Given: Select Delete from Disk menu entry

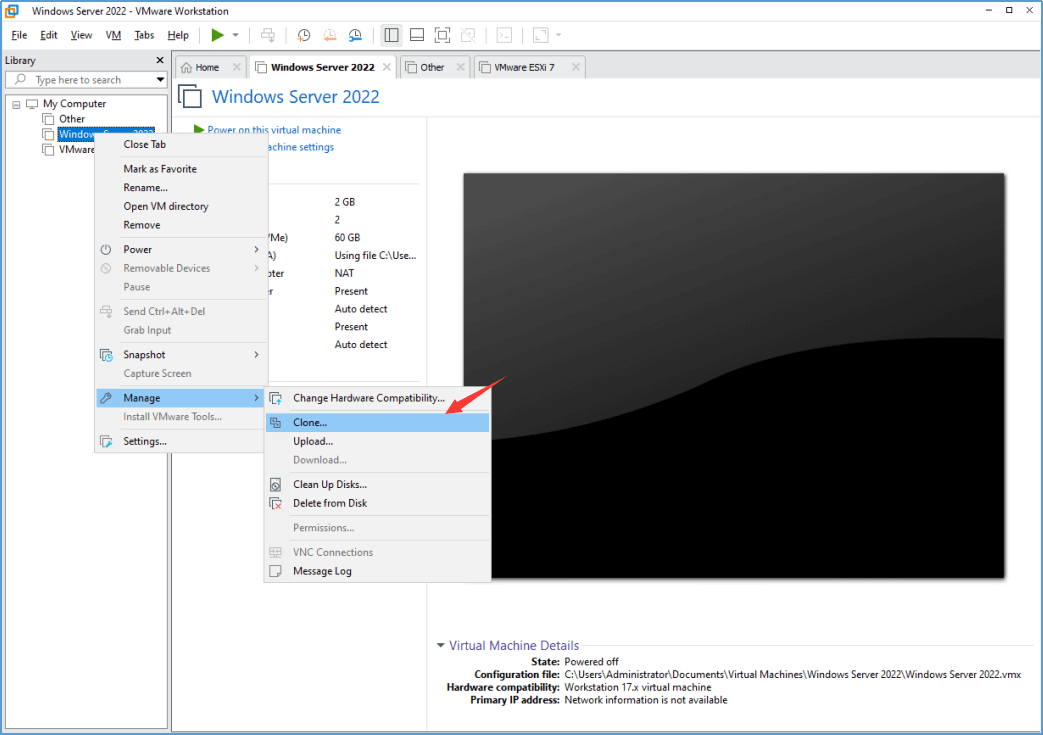Looking at the screenshot, I should tap(330, 503).
